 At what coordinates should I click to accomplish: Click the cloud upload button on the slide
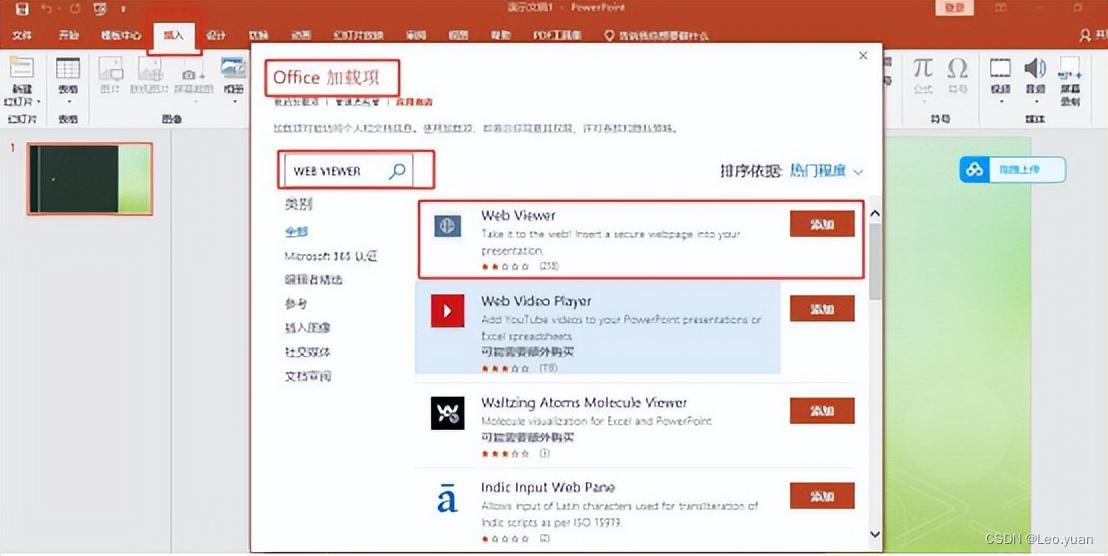tap(1012, 170)
